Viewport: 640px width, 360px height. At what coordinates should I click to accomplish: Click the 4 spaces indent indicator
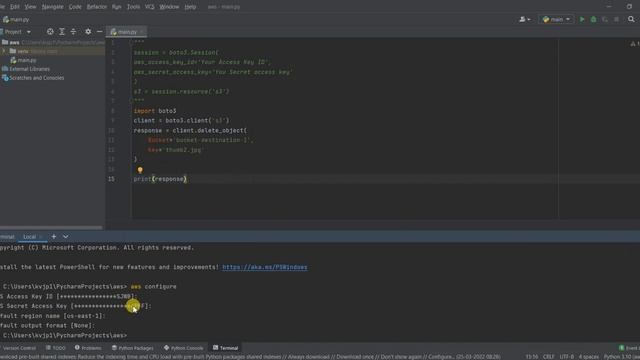point(589,357)
